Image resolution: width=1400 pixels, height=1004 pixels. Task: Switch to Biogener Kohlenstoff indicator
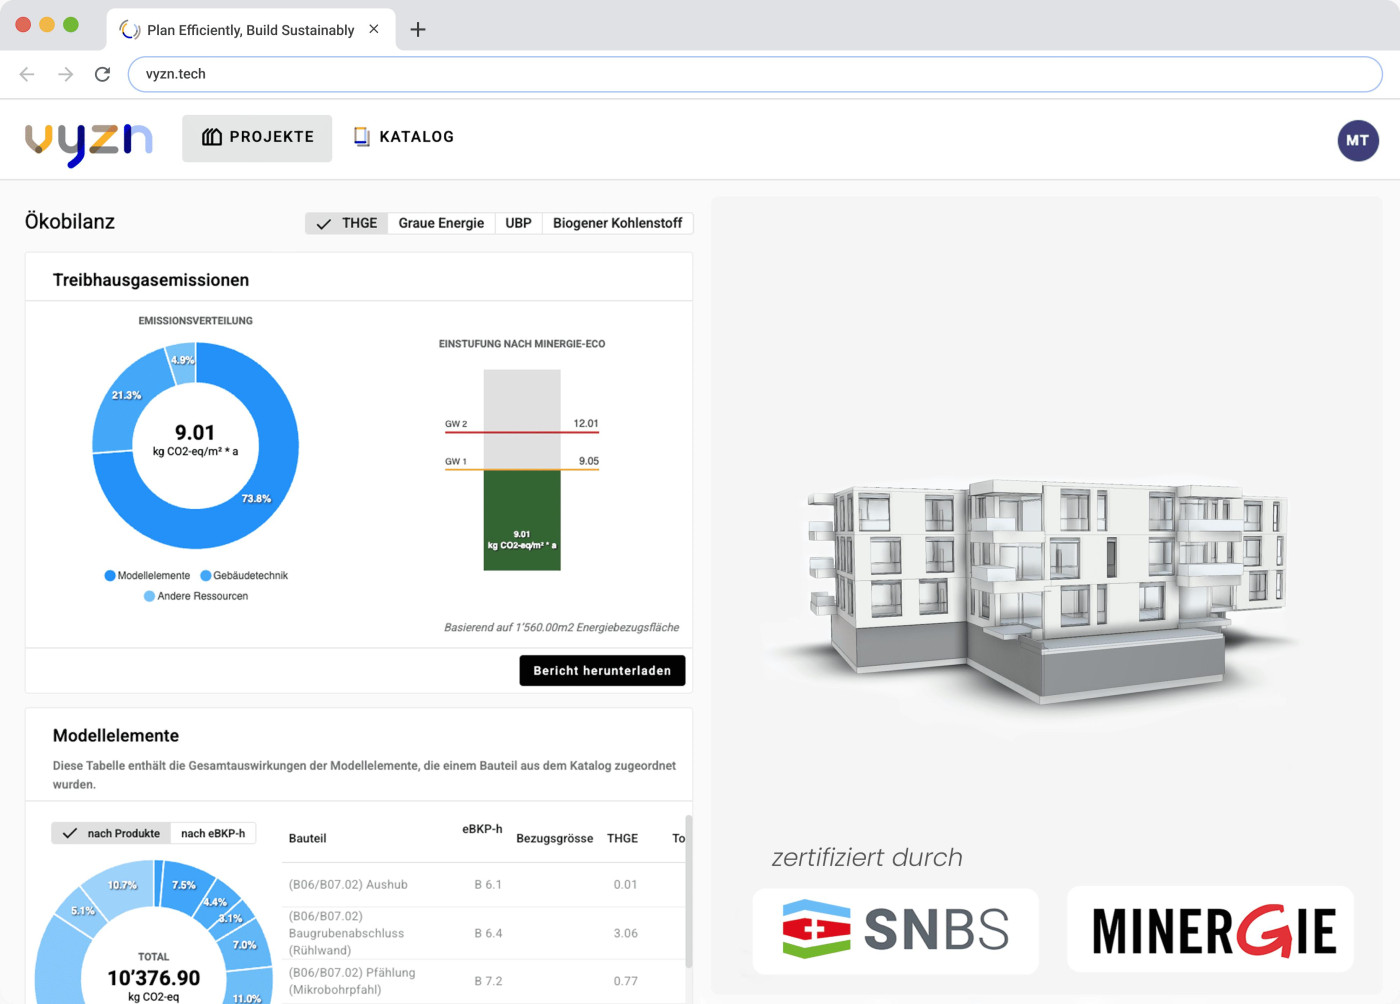coord(617,223)
